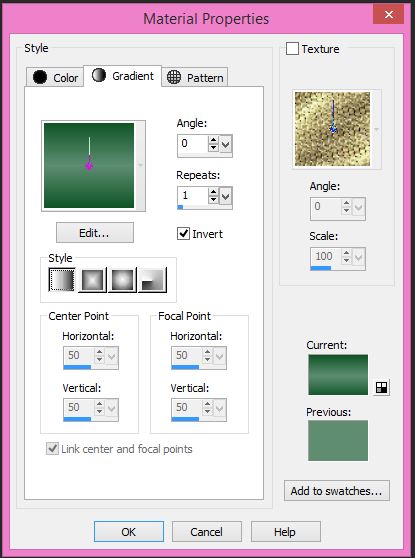Viewport: 415px width, 558px height.
Task: Click the Color tab's black circle icon
Action: coord(40,77)
